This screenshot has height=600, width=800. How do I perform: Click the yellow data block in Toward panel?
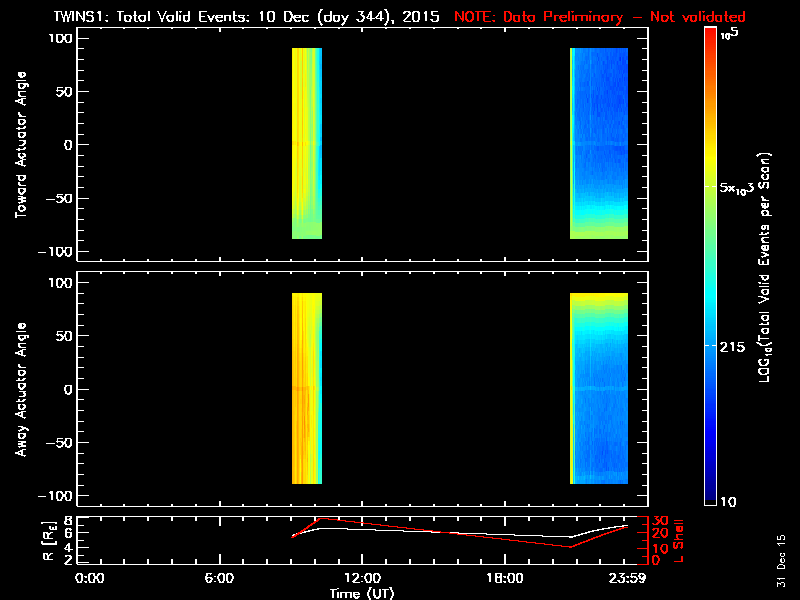click(x=306, y=143)
